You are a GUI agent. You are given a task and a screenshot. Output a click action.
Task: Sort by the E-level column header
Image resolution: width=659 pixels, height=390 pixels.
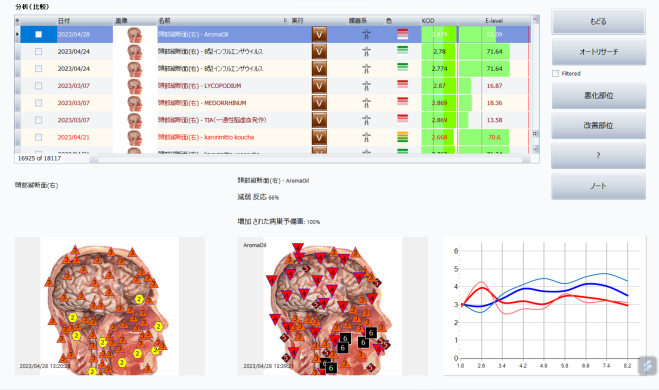point(494,20)
